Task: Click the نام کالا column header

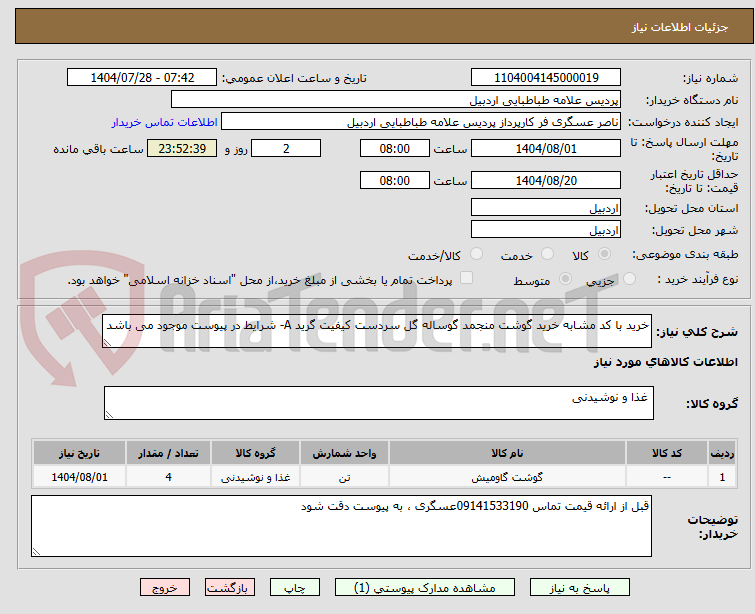Action: (507, 453)
